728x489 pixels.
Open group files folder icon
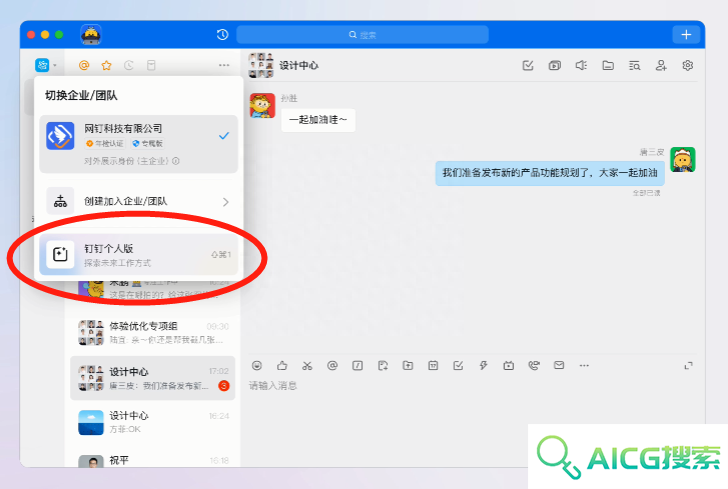608,65
